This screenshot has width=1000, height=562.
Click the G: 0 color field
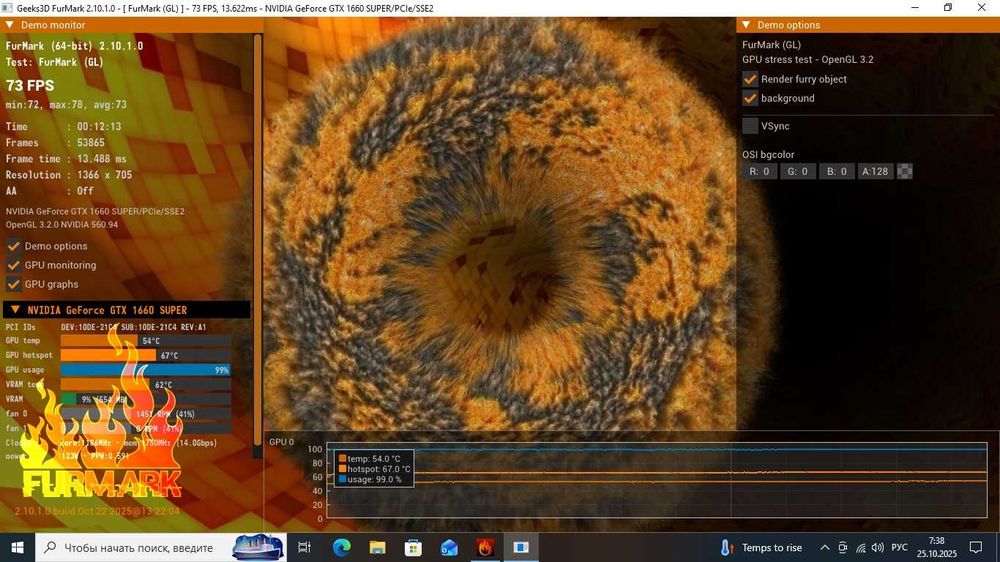(798, 171)
